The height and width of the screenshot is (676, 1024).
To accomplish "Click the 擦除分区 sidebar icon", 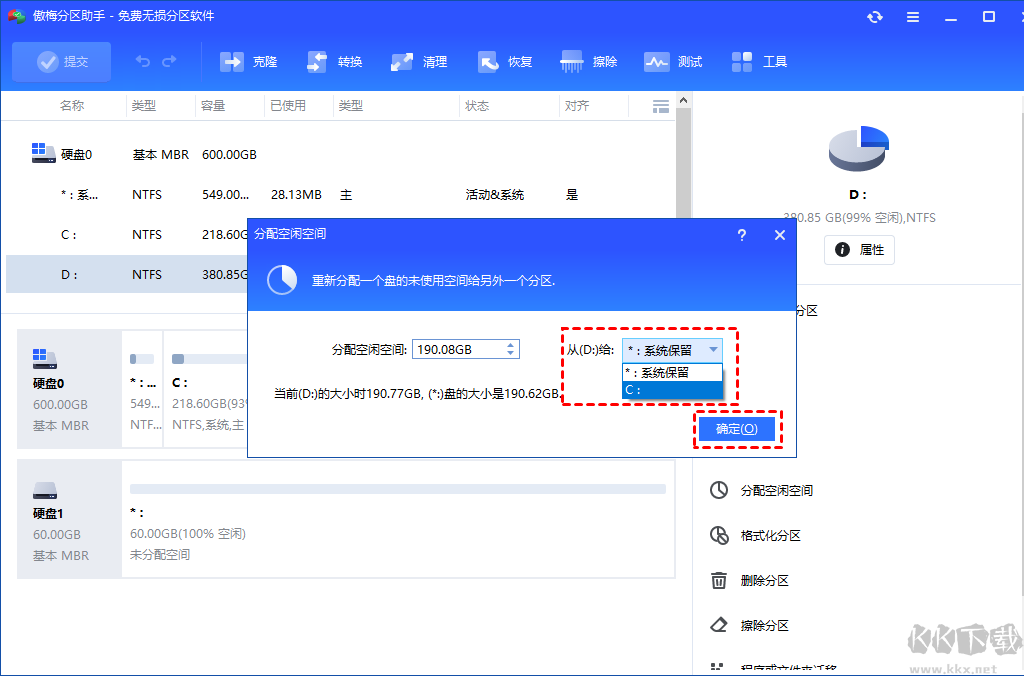I will tap(719, 625).
